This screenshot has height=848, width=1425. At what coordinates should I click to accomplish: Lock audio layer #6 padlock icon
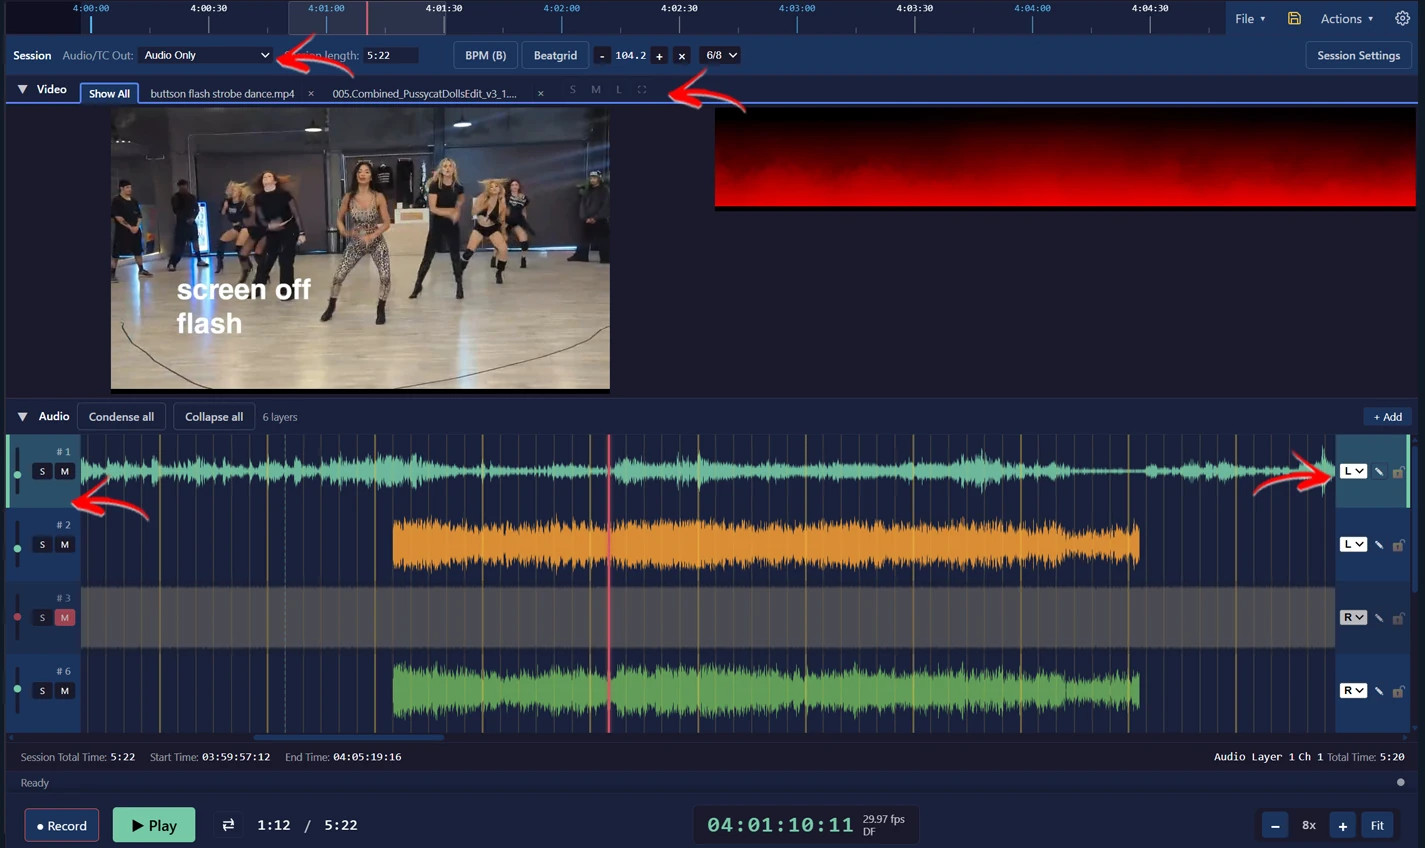(x=1399, y=690)
